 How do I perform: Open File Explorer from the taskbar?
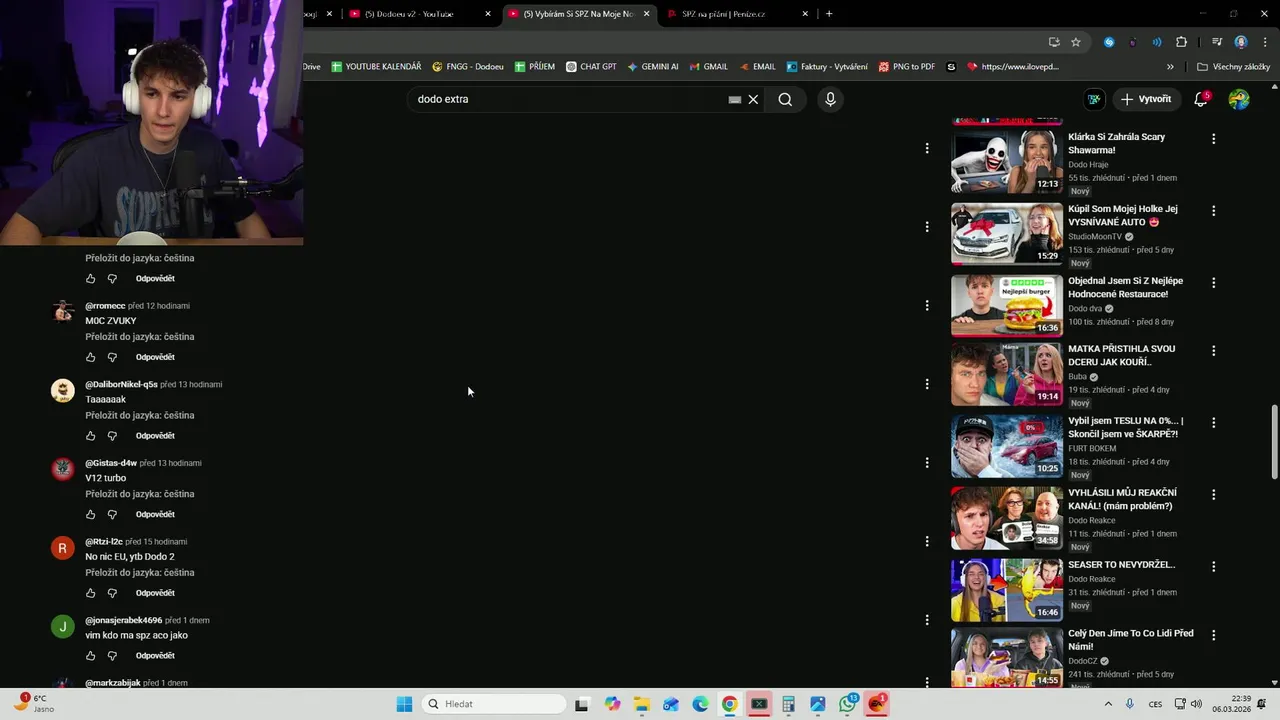[642, 704]
